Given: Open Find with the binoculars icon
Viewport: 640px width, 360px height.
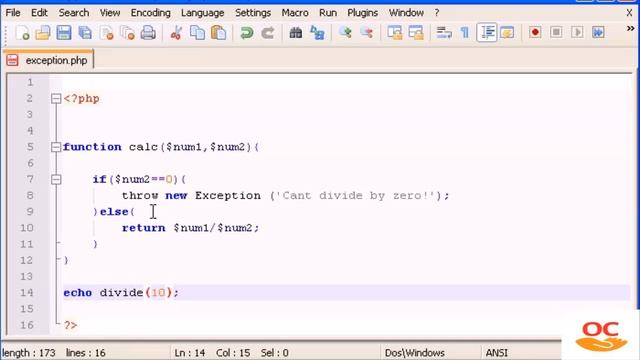Looking at the screenshot, I should (296, 33).
